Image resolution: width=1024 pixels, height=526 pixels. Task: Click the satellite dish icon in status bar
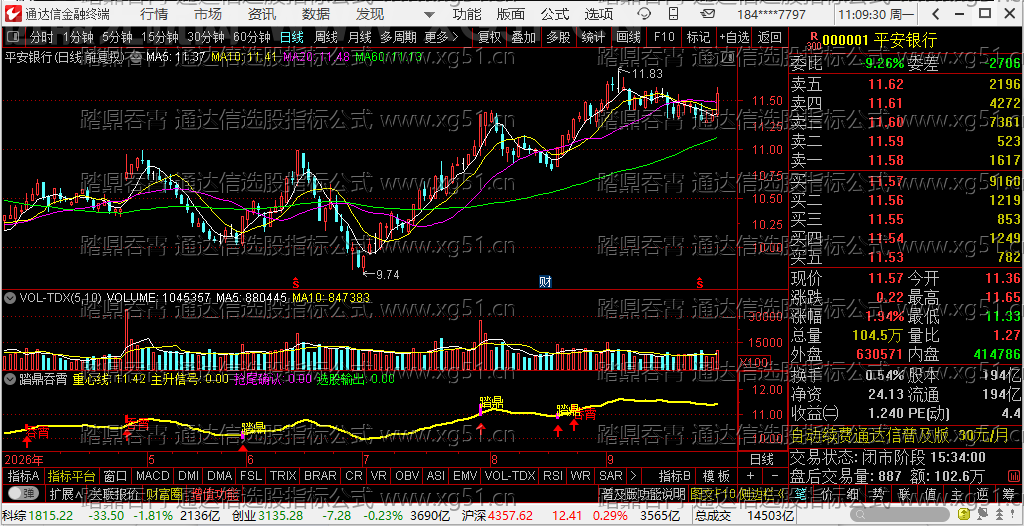[x=980, y=516]
